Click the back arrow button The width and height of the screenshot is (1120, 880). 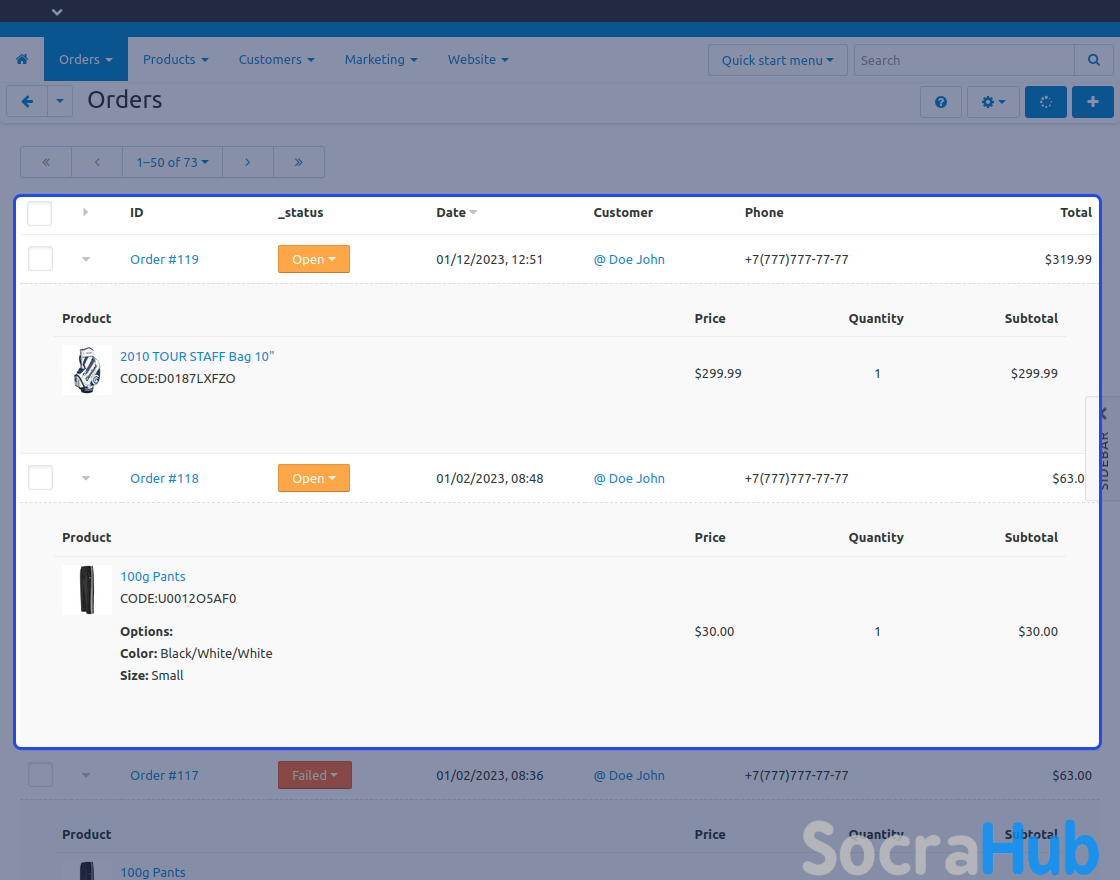pos(27,102)
